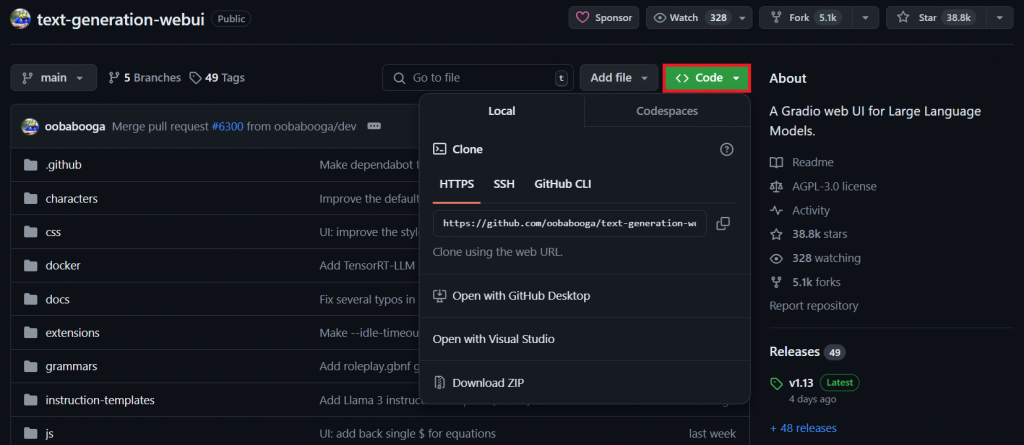Switch to the Codespaces tab
This screenshot has width=1024, height=445.
click(667, 111)
